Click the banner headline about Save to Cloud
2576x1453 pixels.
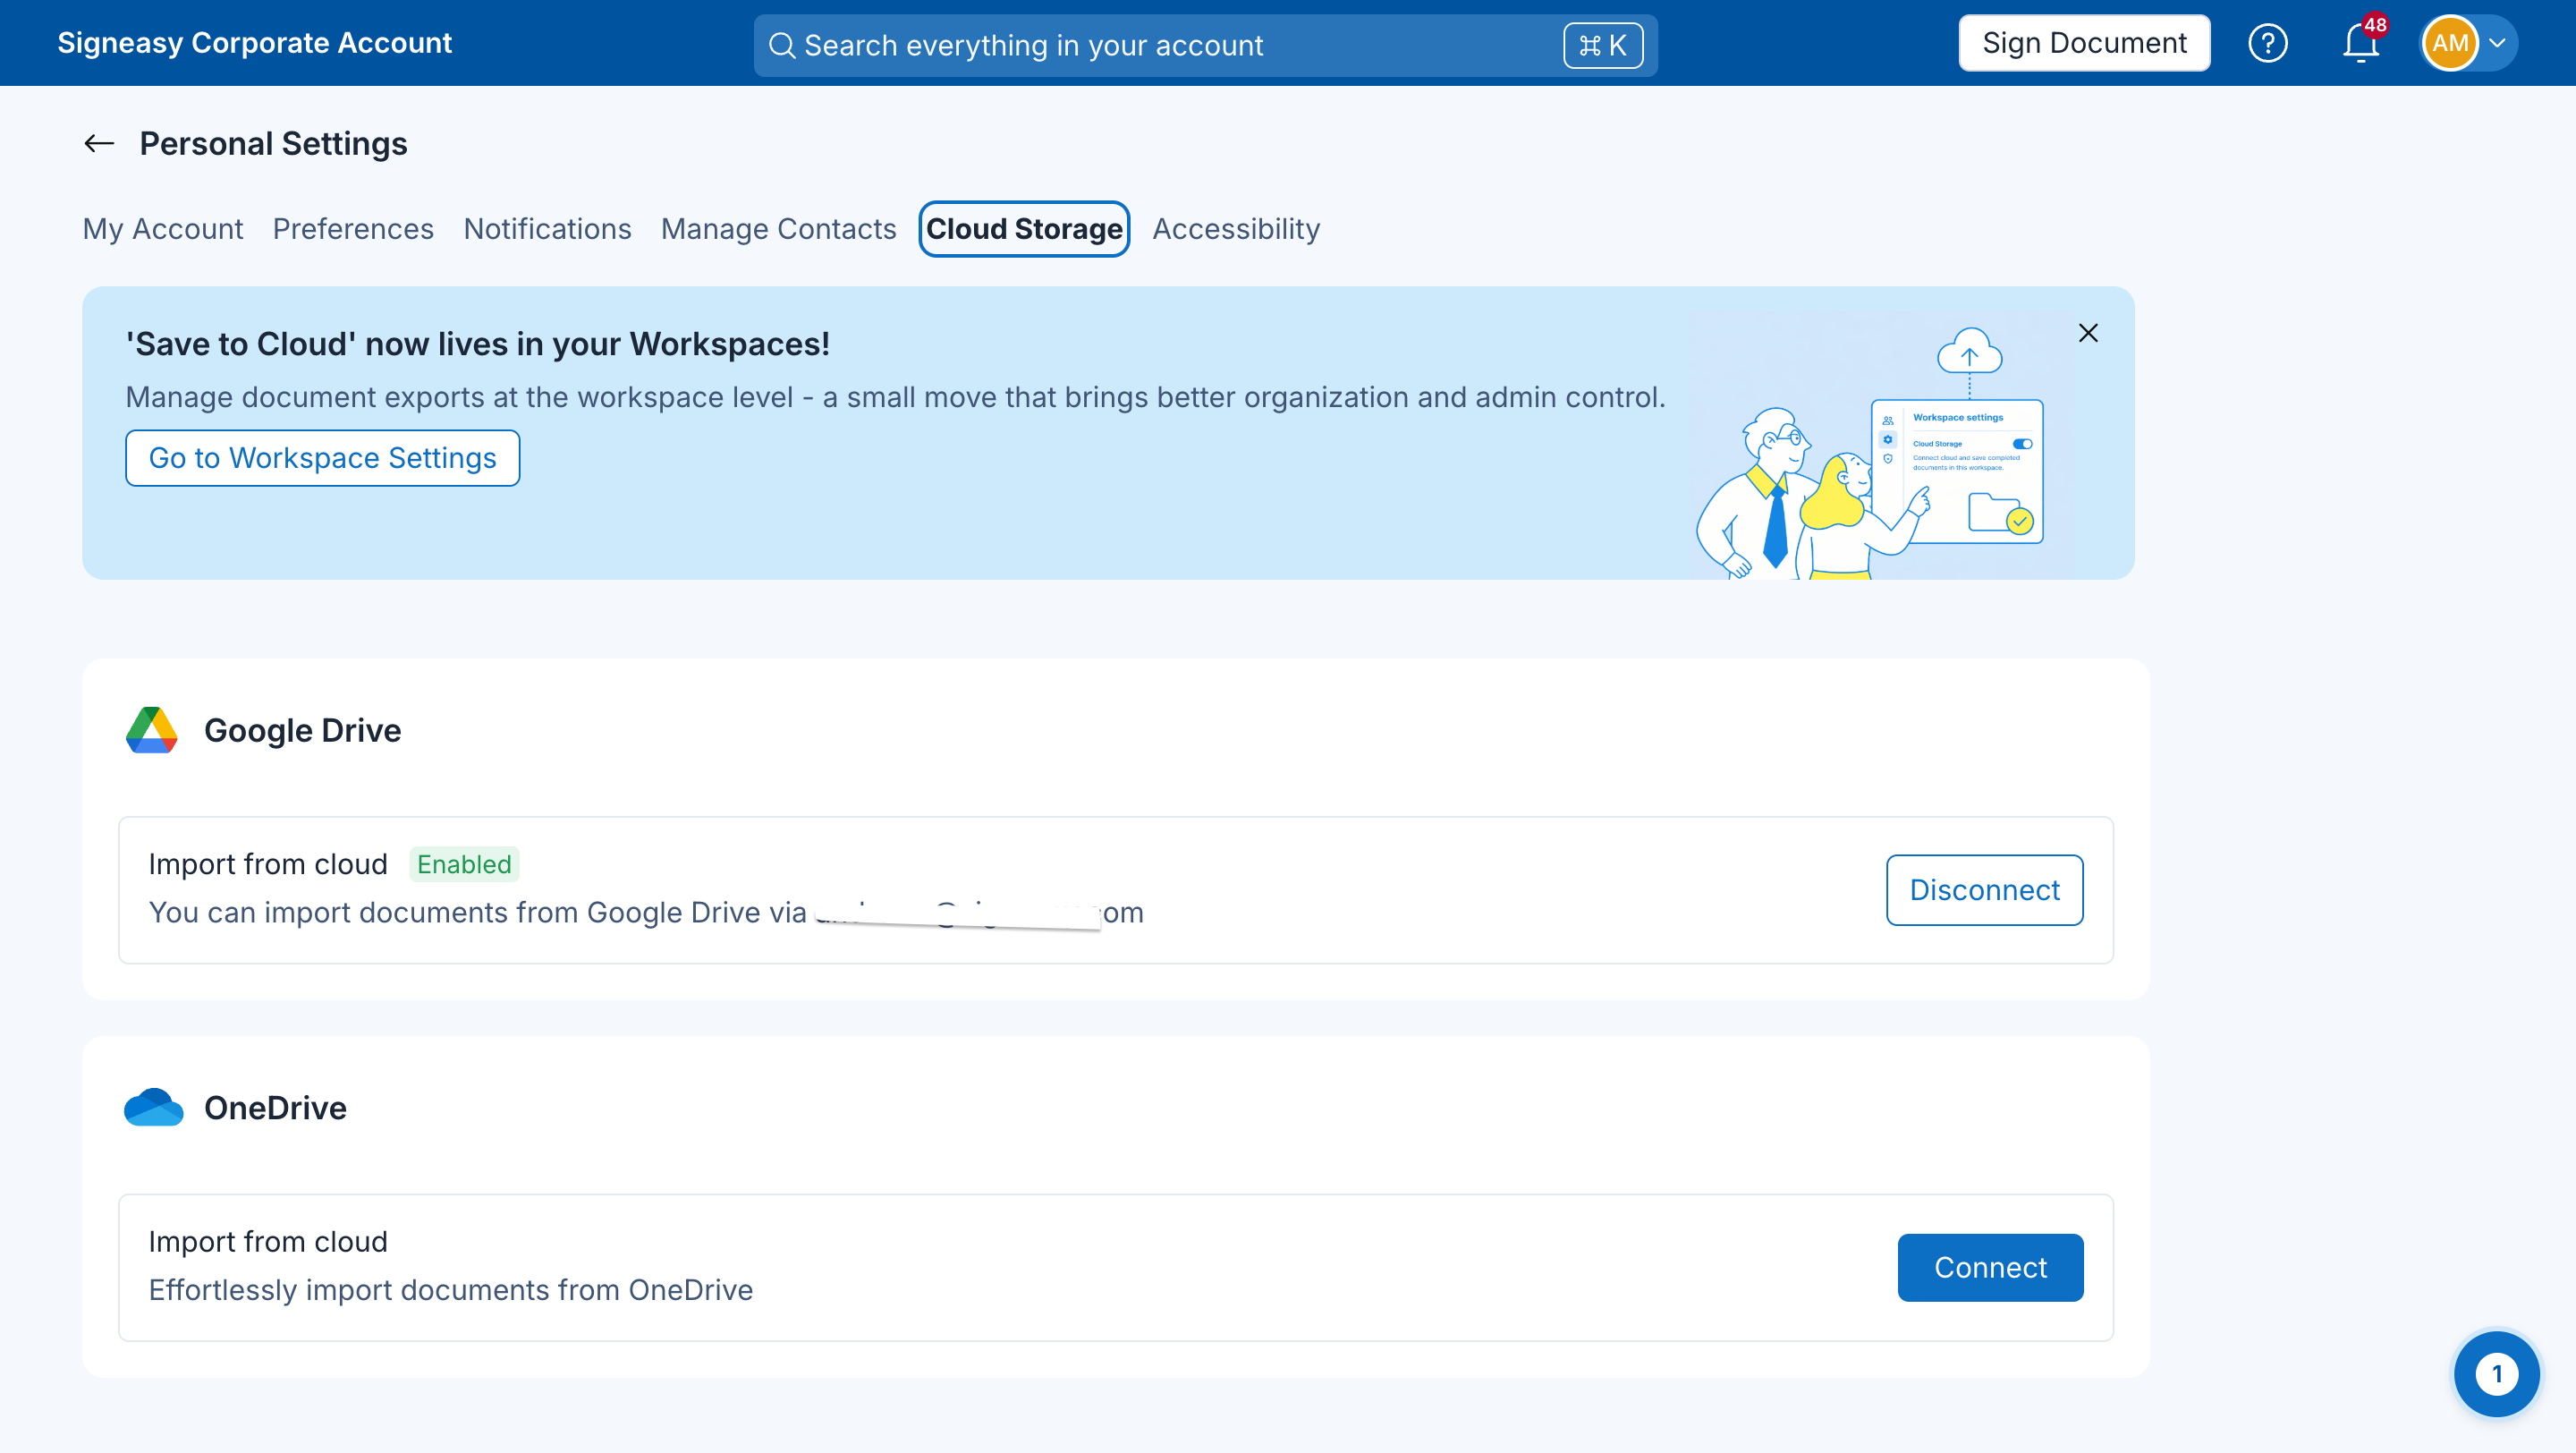478,344
